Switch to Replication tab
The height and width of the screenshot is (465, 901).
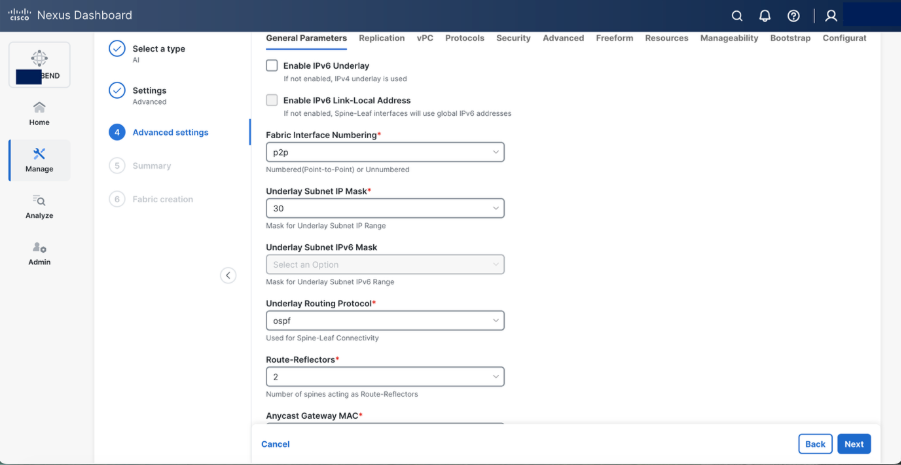click(x=382, y=38)
